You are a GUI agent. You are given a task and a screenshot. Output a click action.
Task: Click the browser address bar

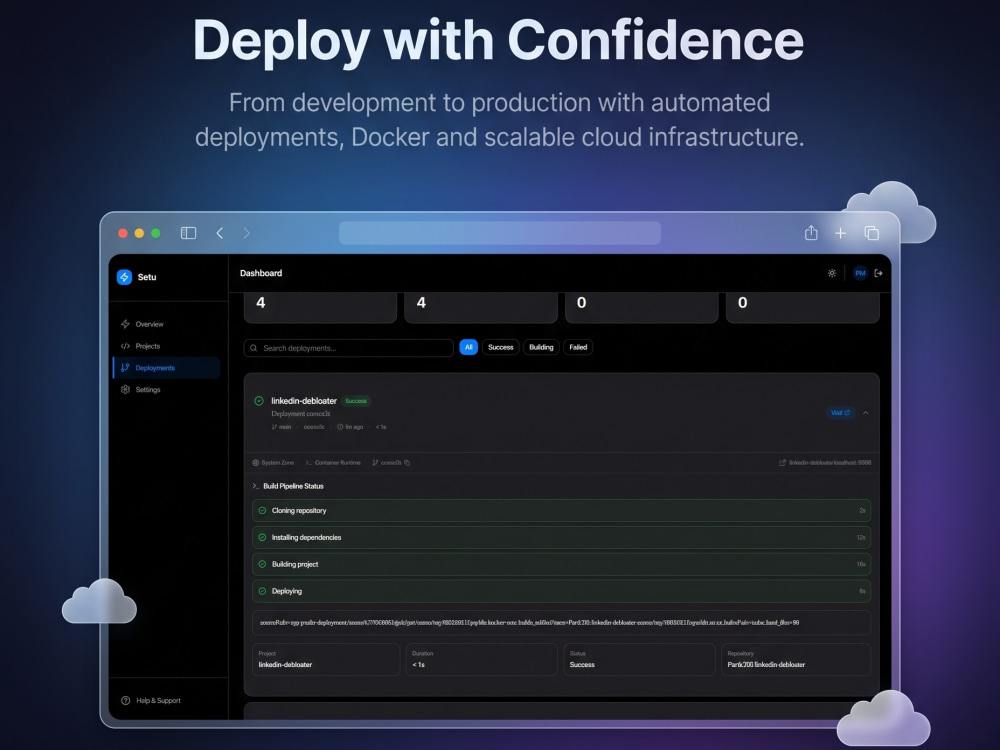pos(500,233)
